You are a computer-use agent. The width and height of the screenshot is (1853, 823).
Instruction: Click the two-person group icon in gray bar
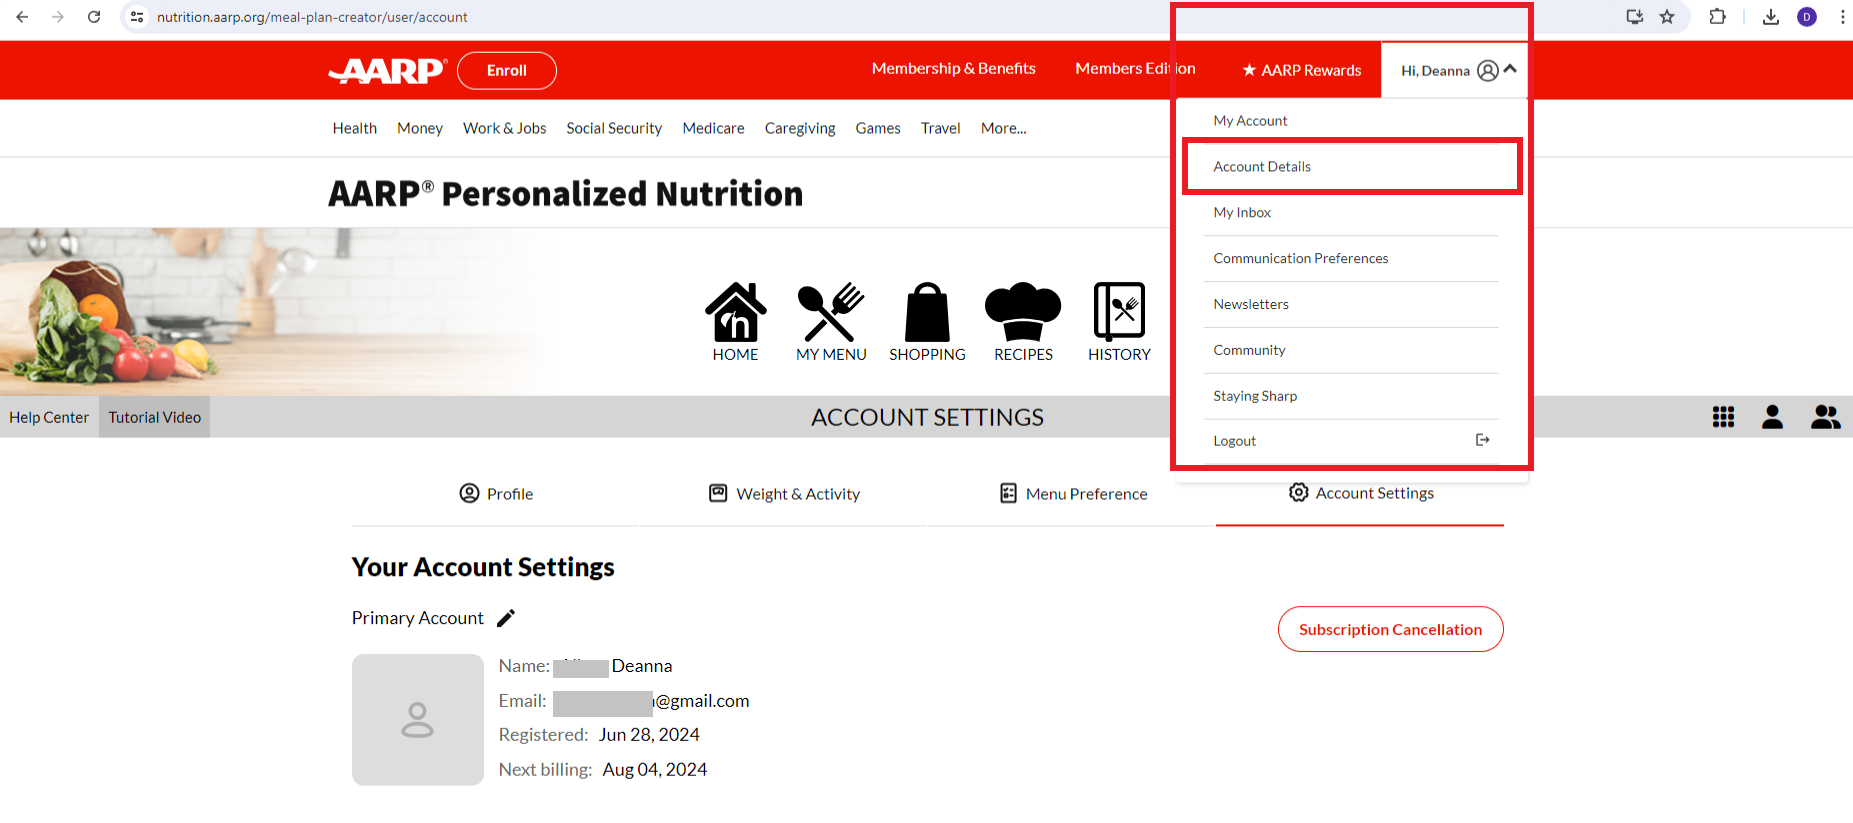(x=1825, y=417)
